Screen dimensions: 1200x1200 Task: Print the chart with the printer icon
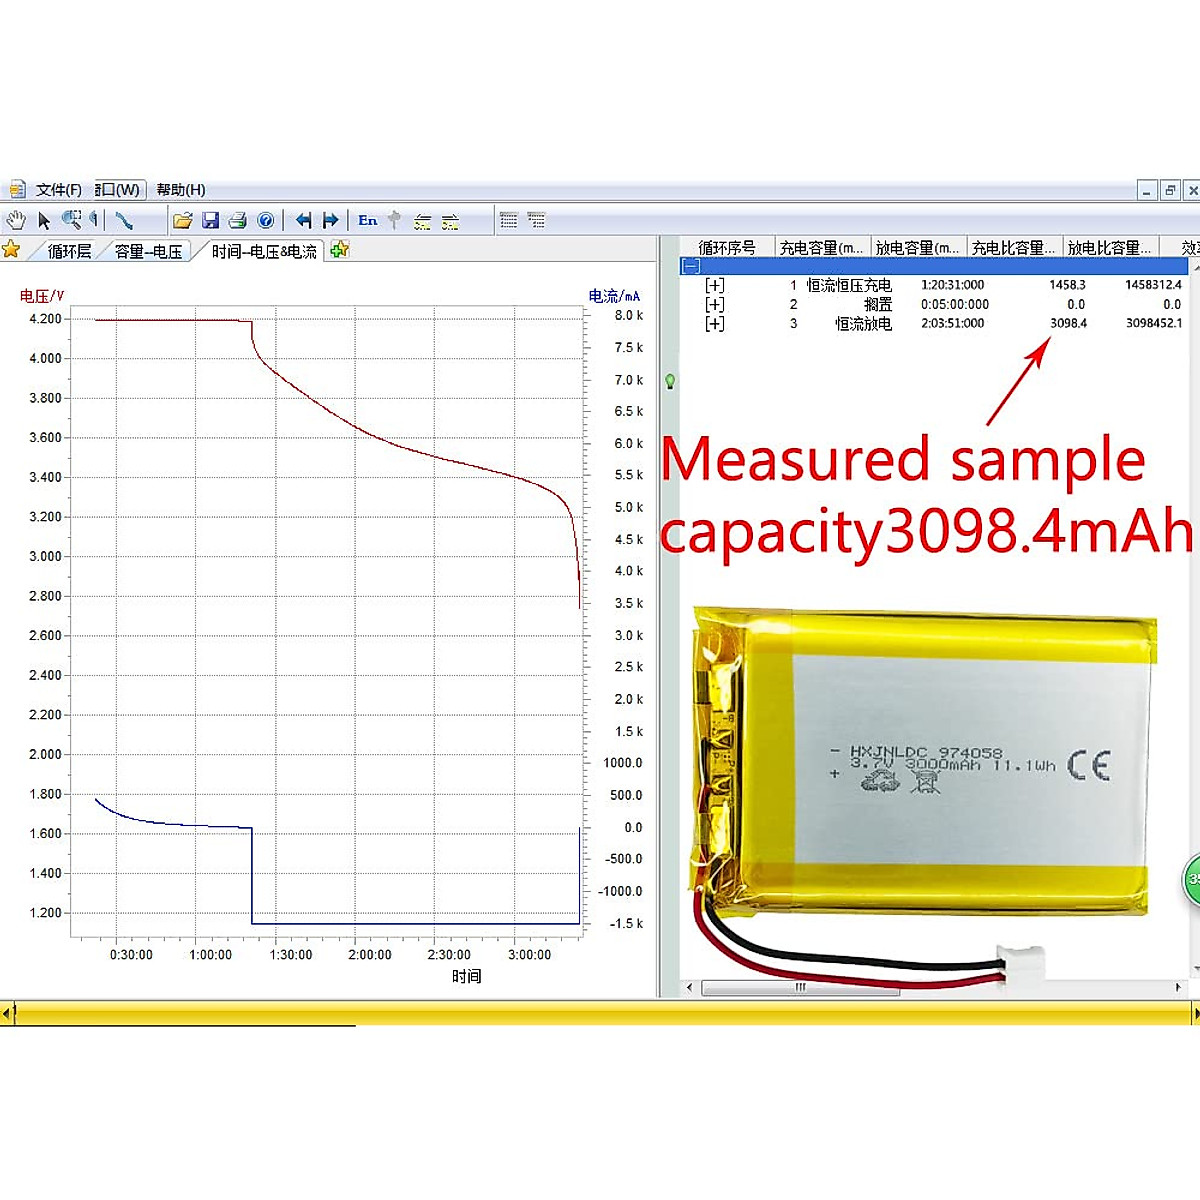237,220
